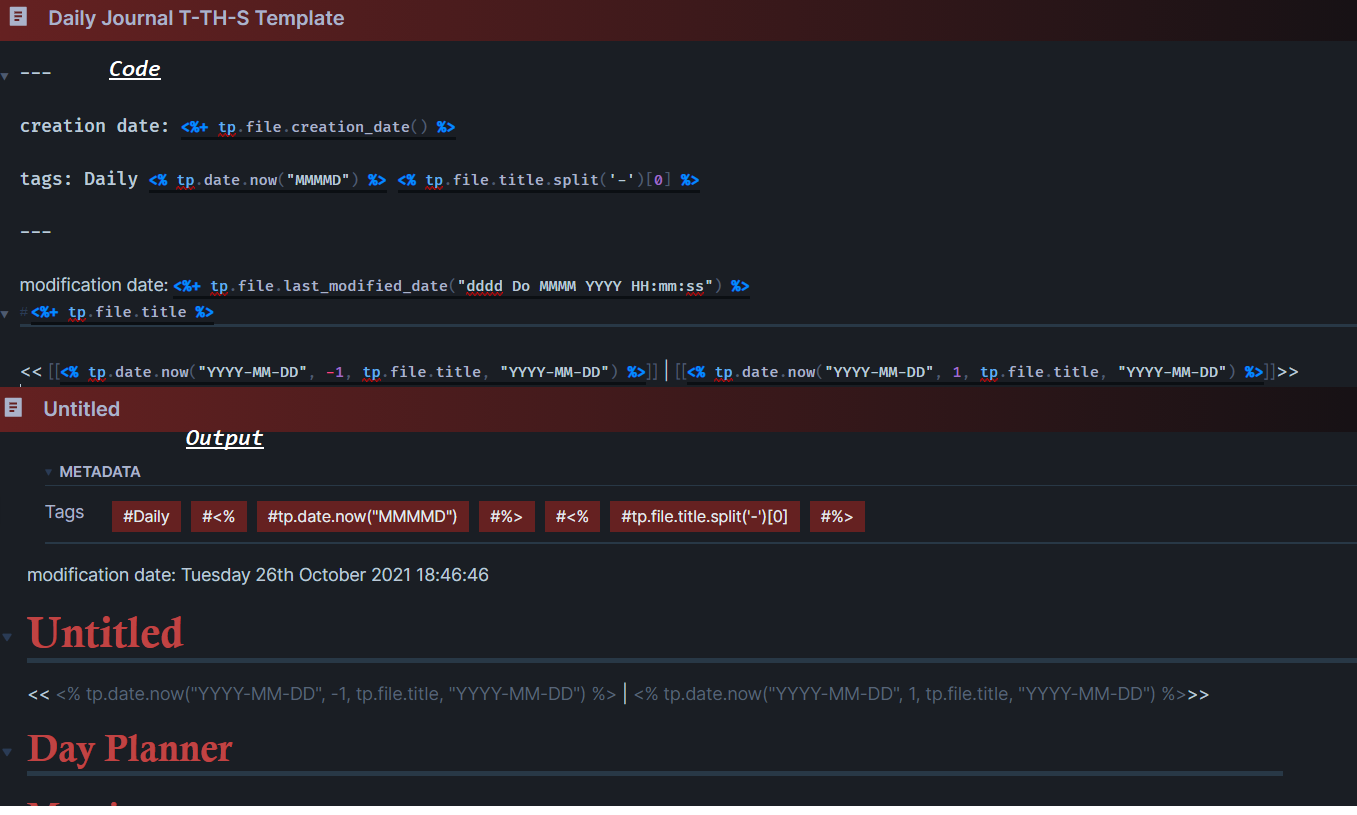Click the modification date line in the preview
The height and width of the screenshot is (815, 1357).
[x=257, y=574]
